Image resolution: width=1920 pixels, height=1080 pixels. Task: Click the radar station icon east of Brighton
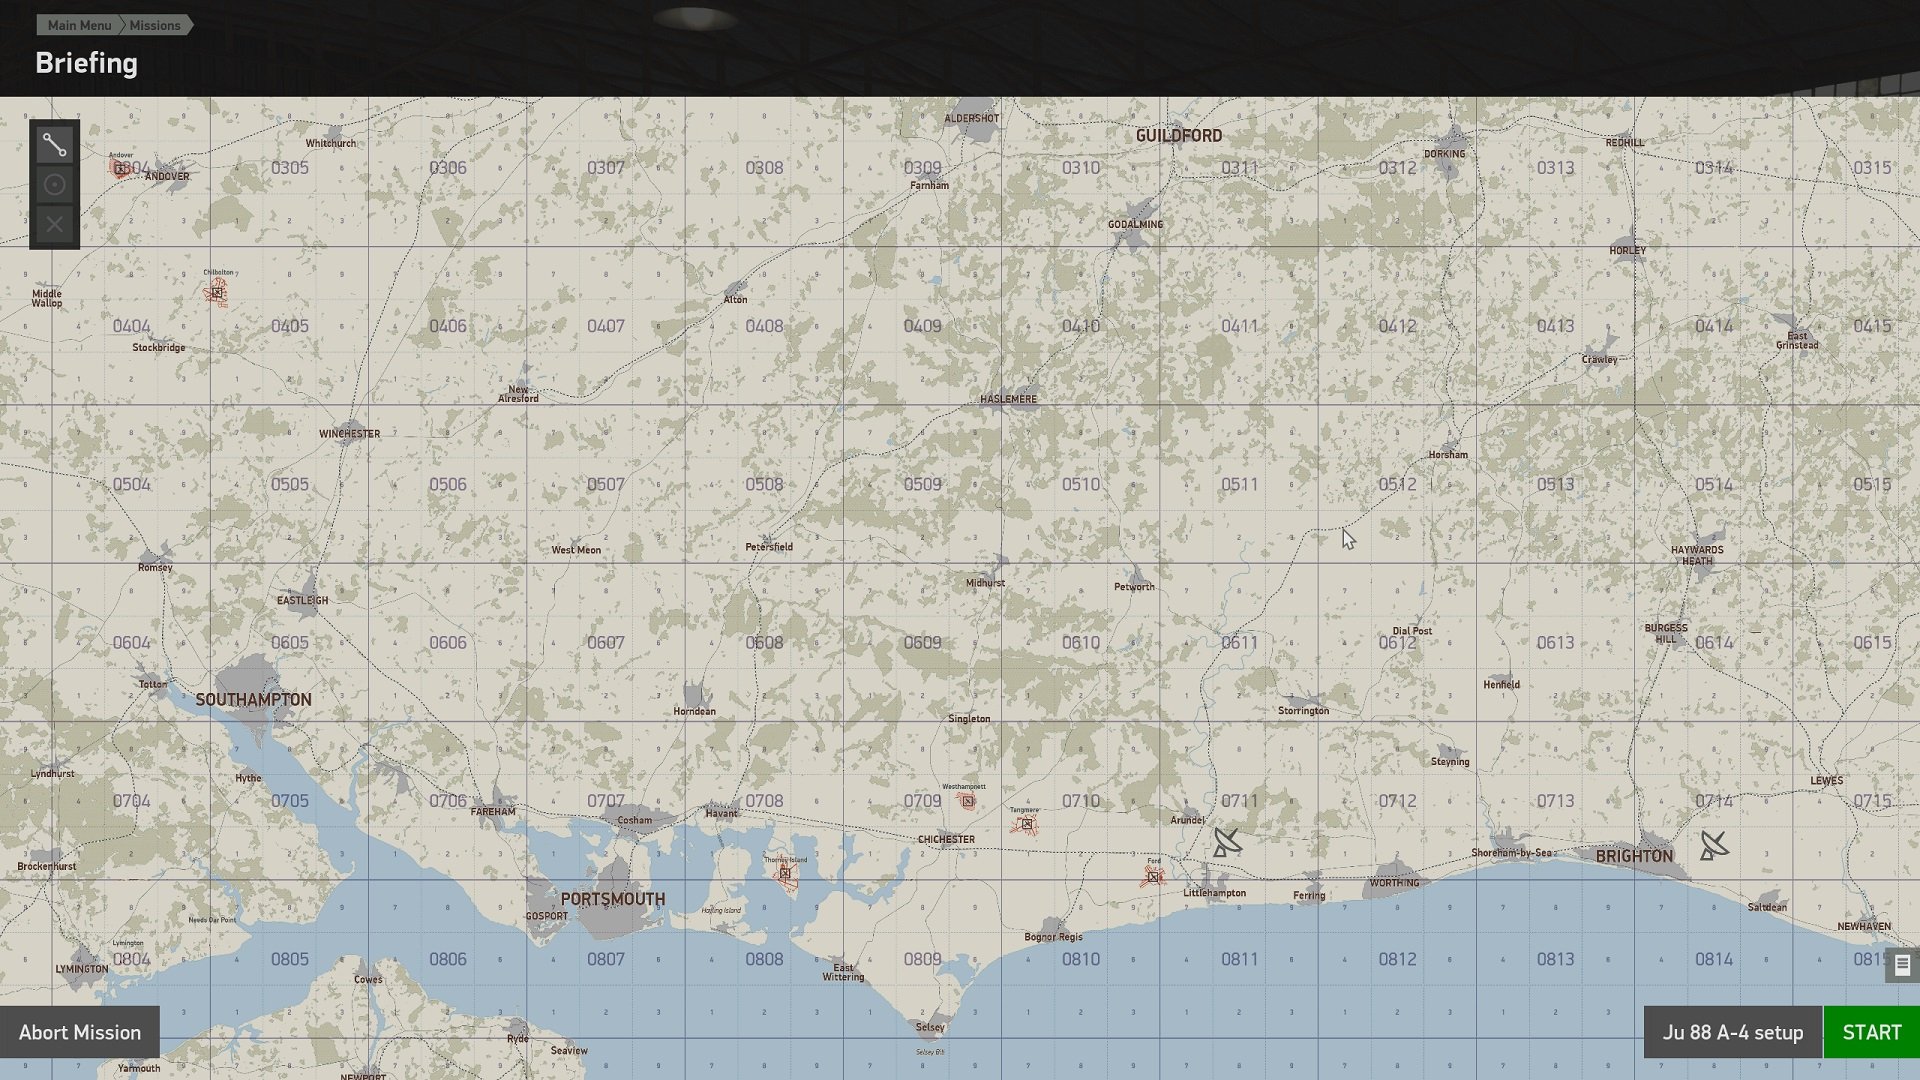(x=1714, y=846)
